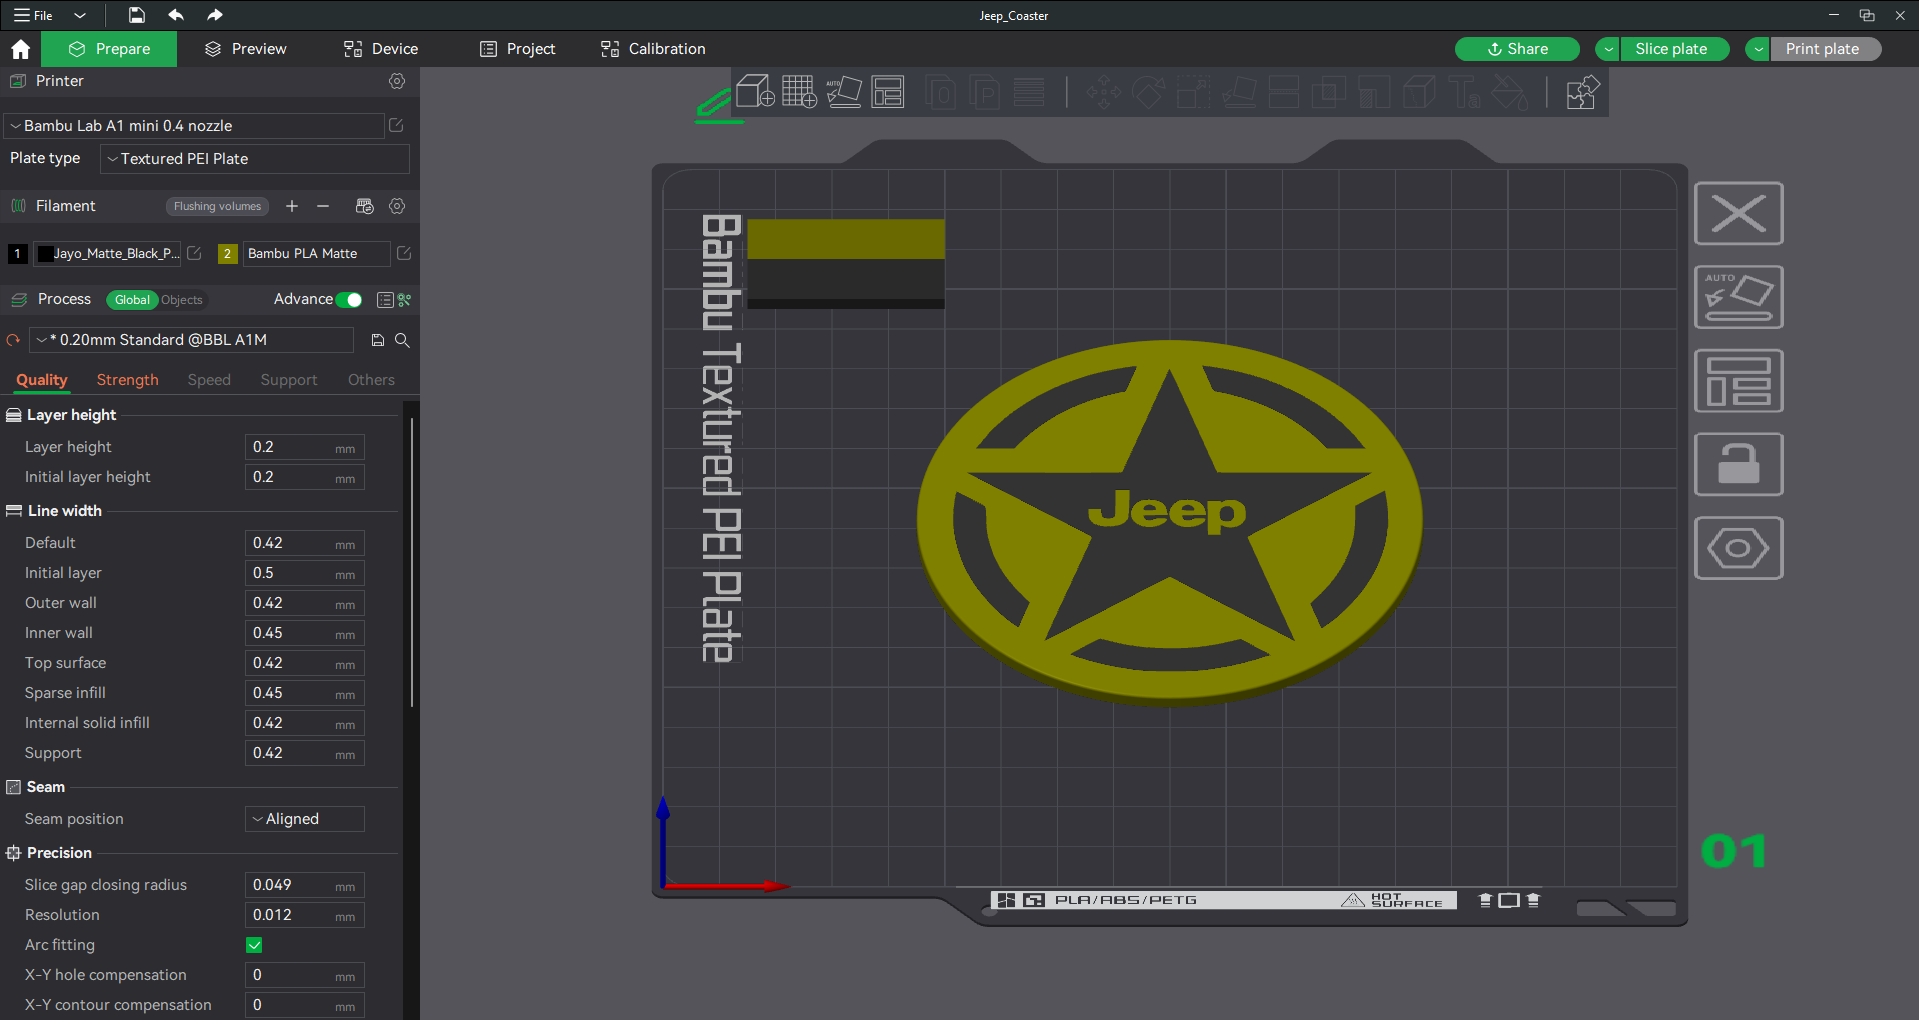Switch to the Preview tab
Screen dimensions: 1919x1020
[x=246, y=49]
